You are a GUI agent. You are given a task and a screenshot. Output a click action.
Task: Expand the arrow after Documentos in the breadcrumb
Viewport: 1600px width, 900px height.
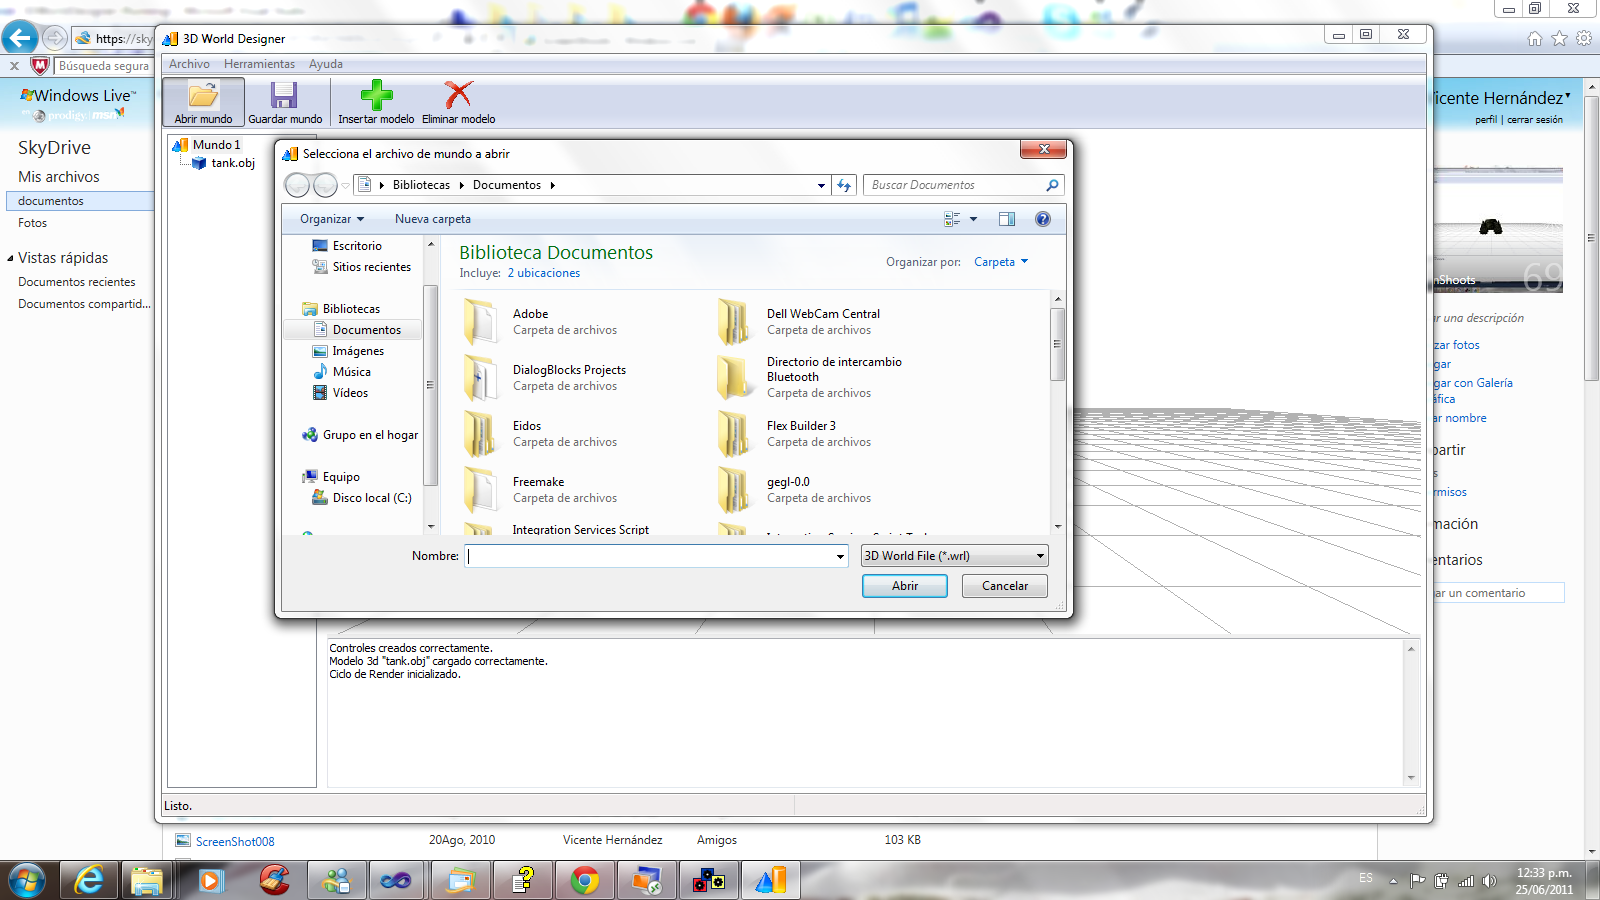pyautogui.click(x=552, y=185)
